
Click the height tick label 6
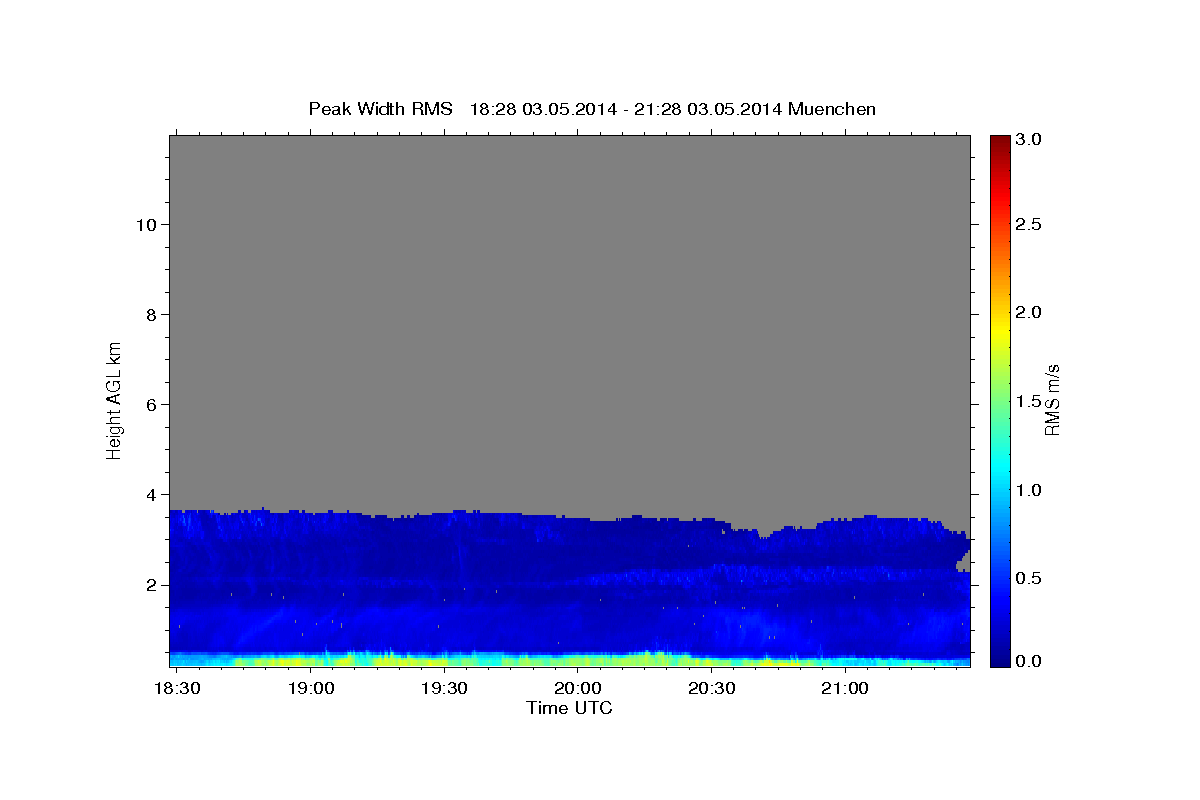coord(149,404)
